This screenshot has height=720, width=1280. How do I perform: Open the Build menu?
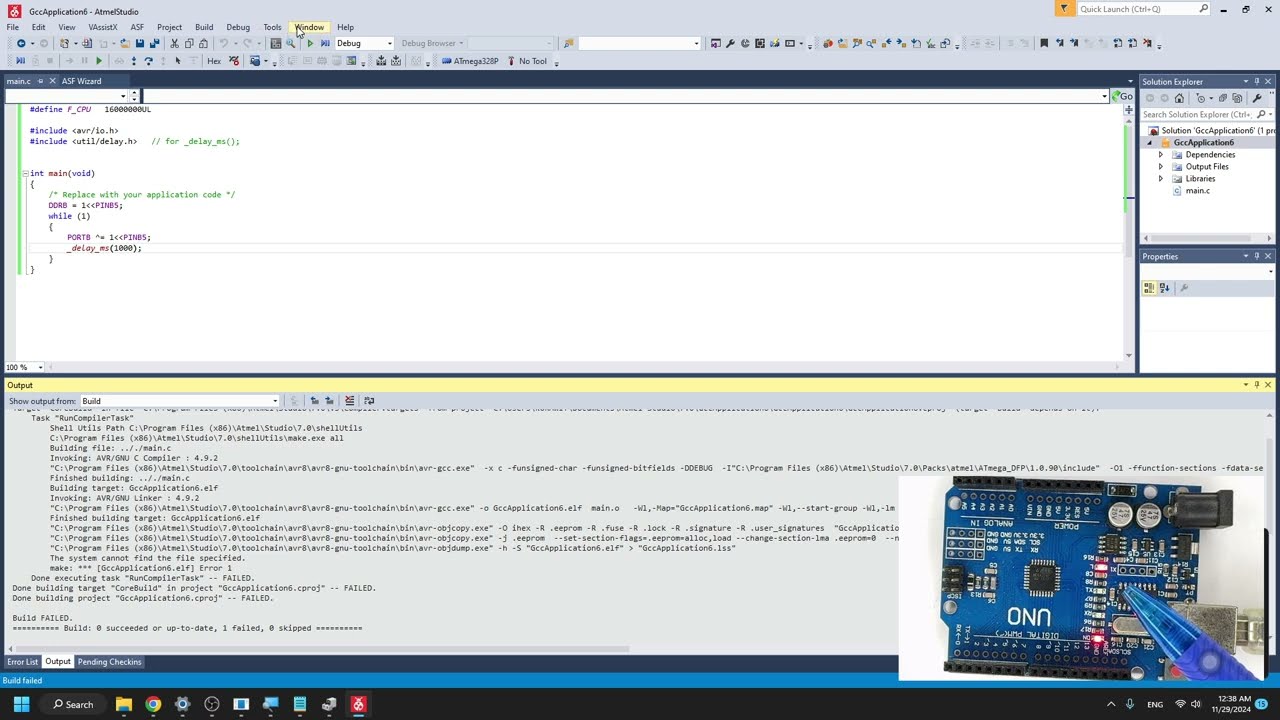tap(204, 27)
